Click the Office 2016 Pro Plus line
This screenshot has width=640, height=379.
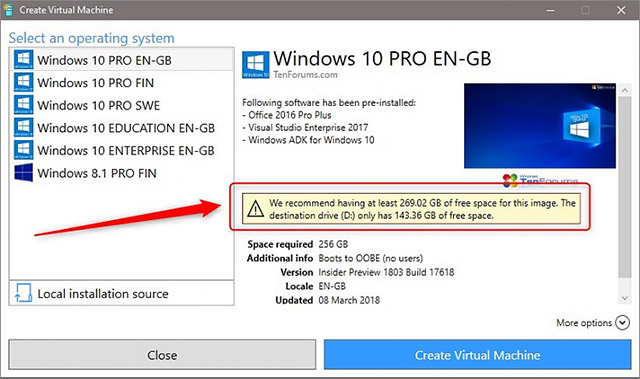[287, 115]
